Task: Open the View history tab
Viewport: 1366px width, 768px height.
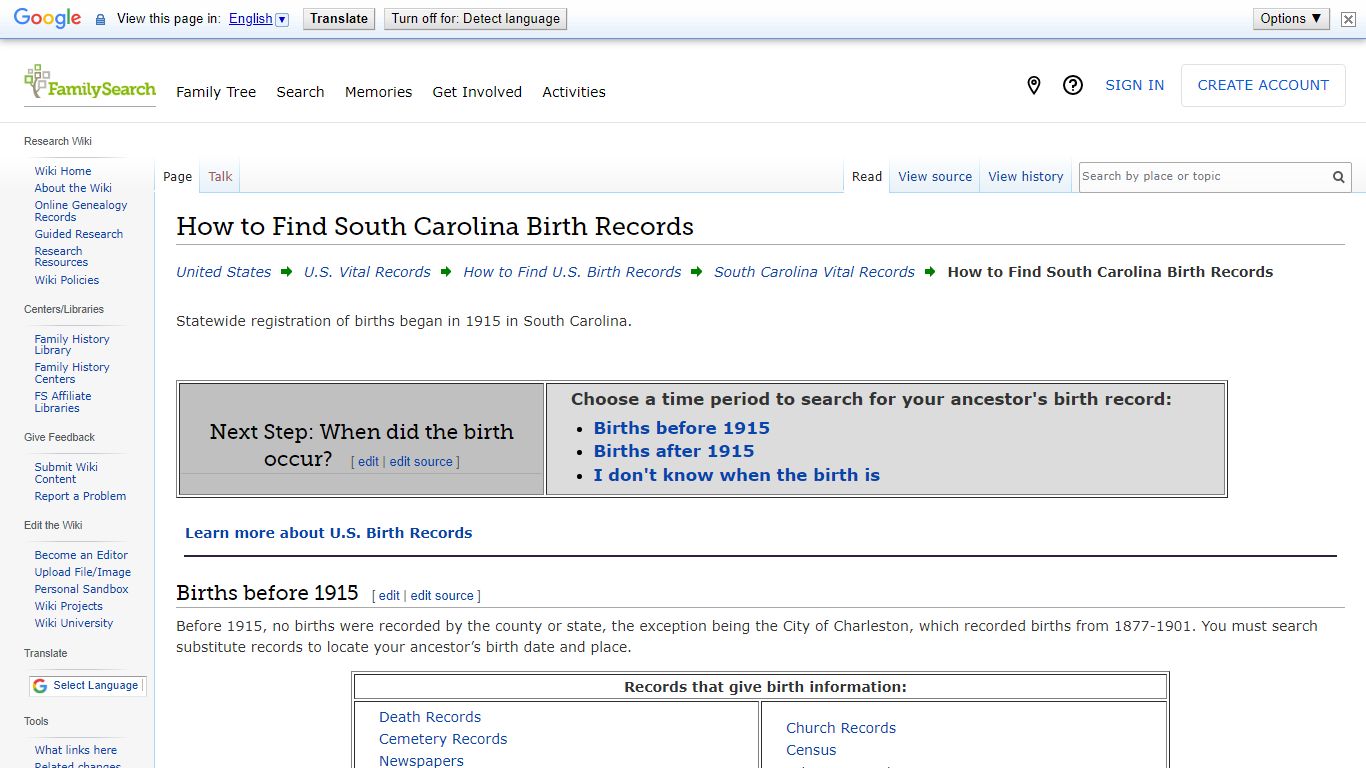Action: click(1026, 177)
